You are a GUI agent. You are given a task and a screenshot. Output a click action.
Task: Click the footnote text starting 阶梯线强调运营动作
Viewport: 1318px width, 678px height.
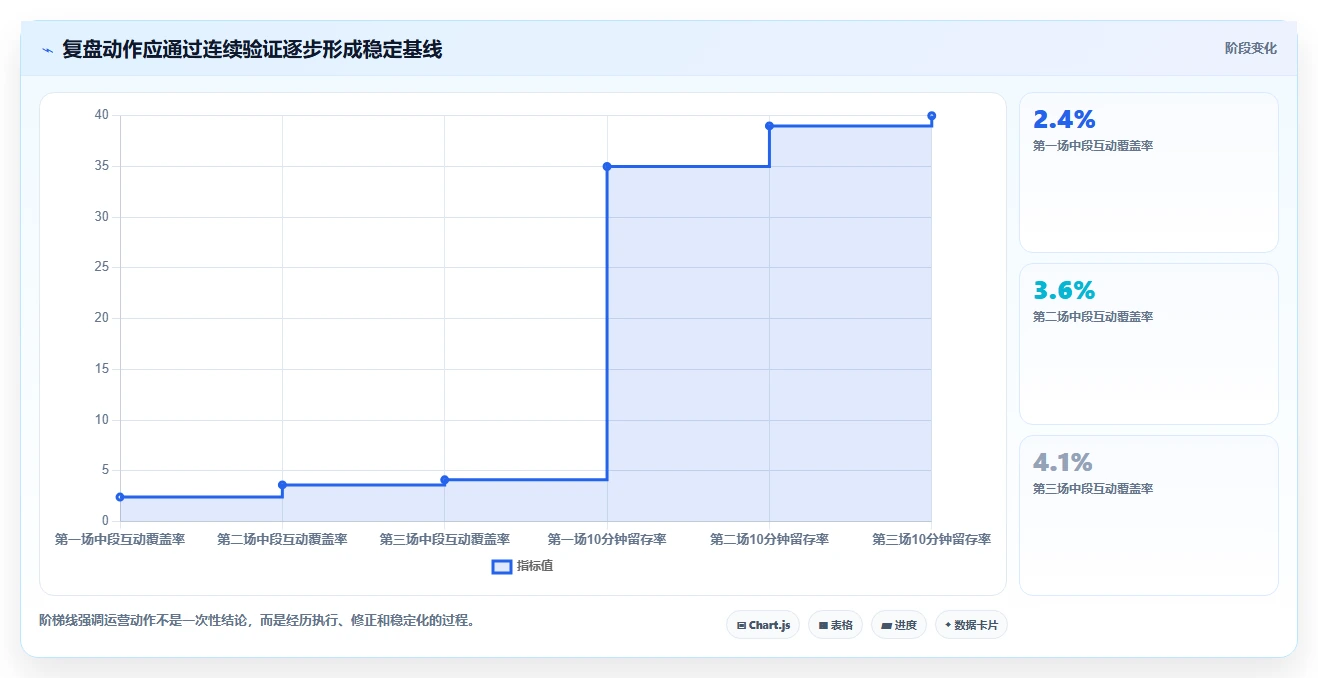pos(256,620)
